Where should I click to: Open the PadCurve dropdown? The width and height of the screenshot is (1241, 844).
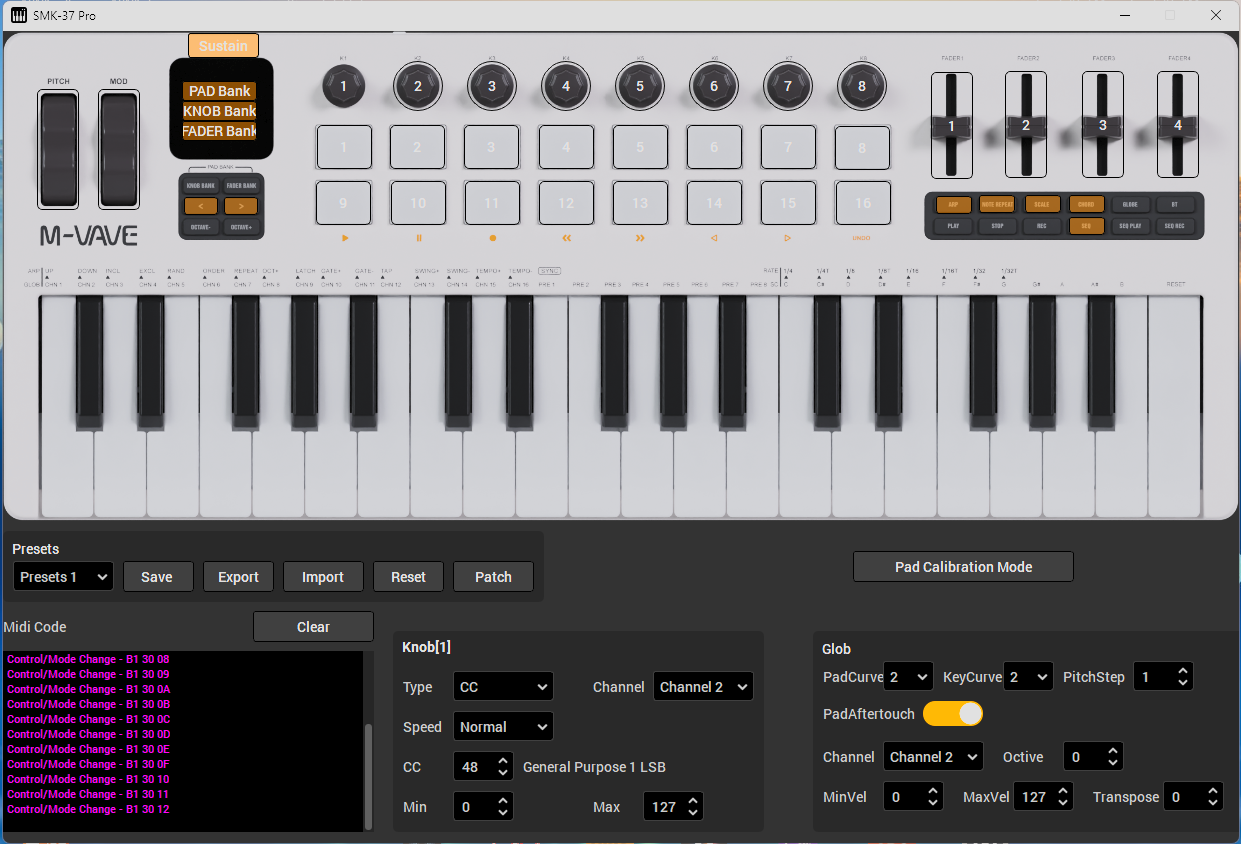coord(908,677)
